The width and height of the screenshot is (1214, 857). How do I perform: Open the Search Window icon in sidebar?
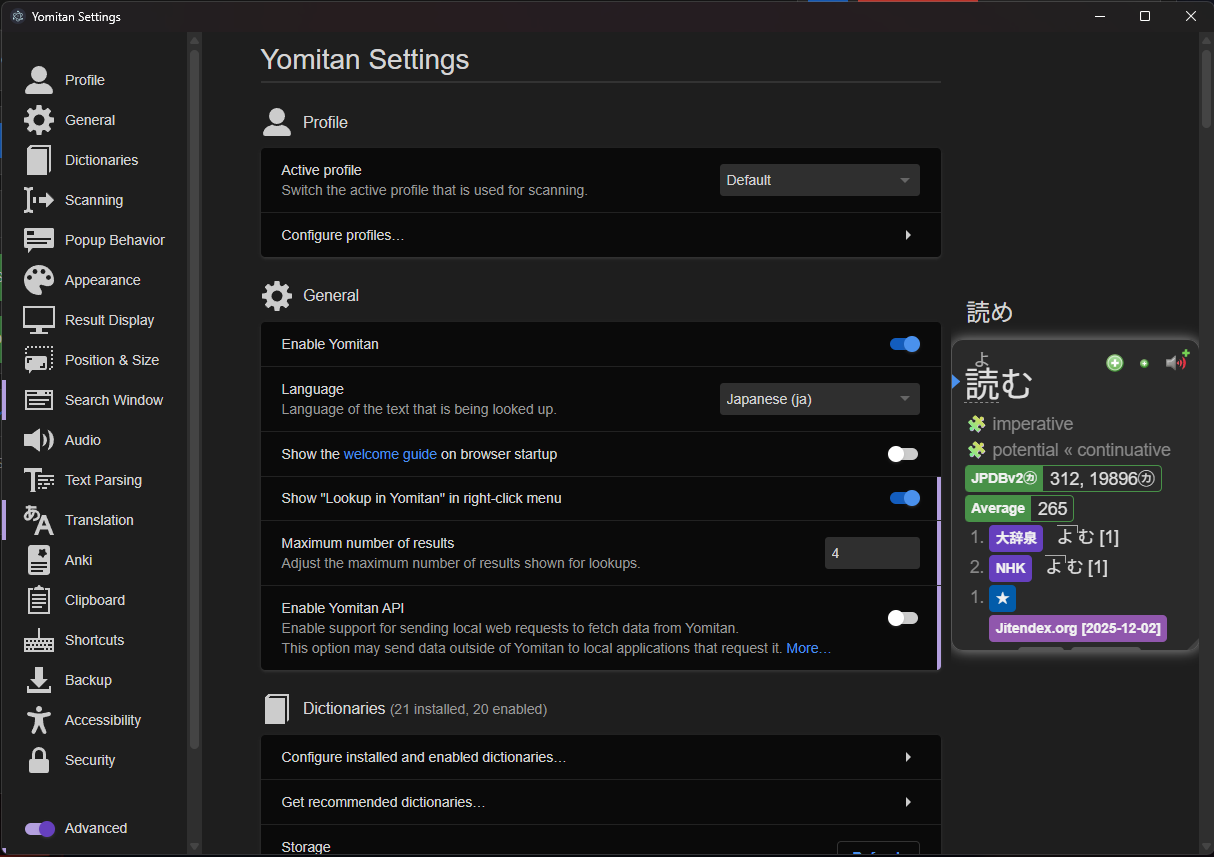[x=39, y=400]
